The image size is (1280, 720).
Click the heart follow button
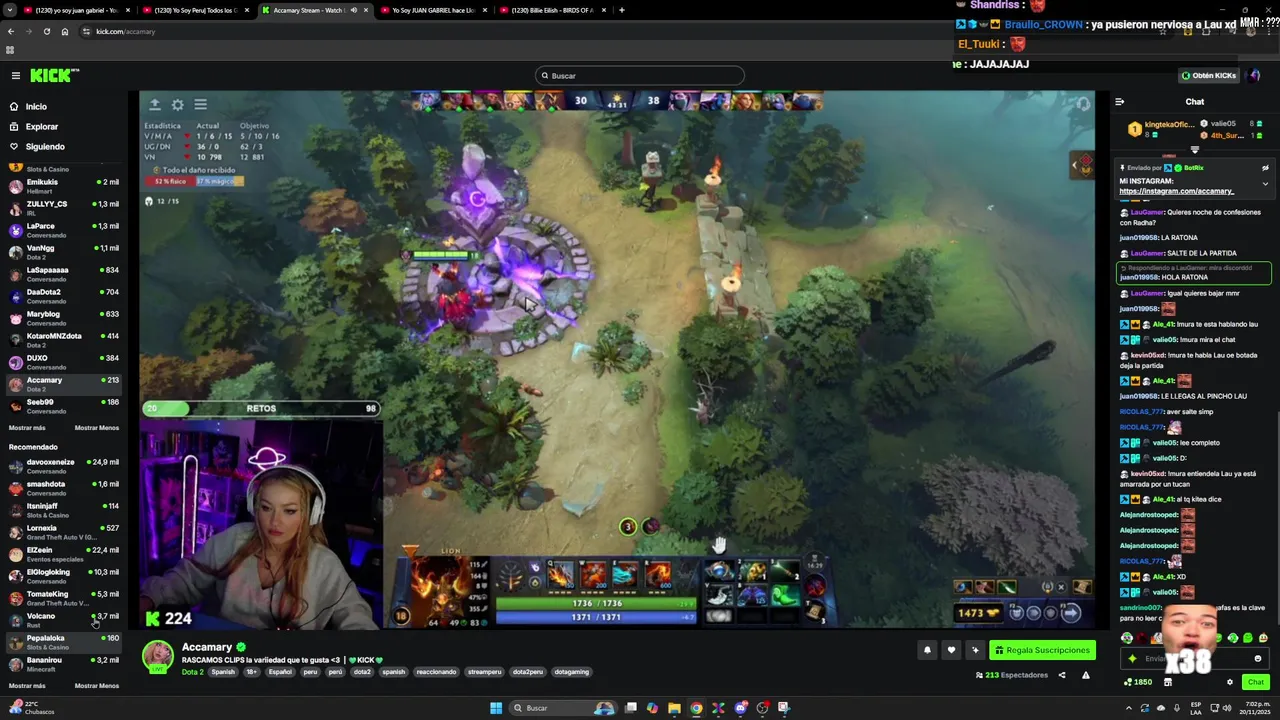pos(951,650)
